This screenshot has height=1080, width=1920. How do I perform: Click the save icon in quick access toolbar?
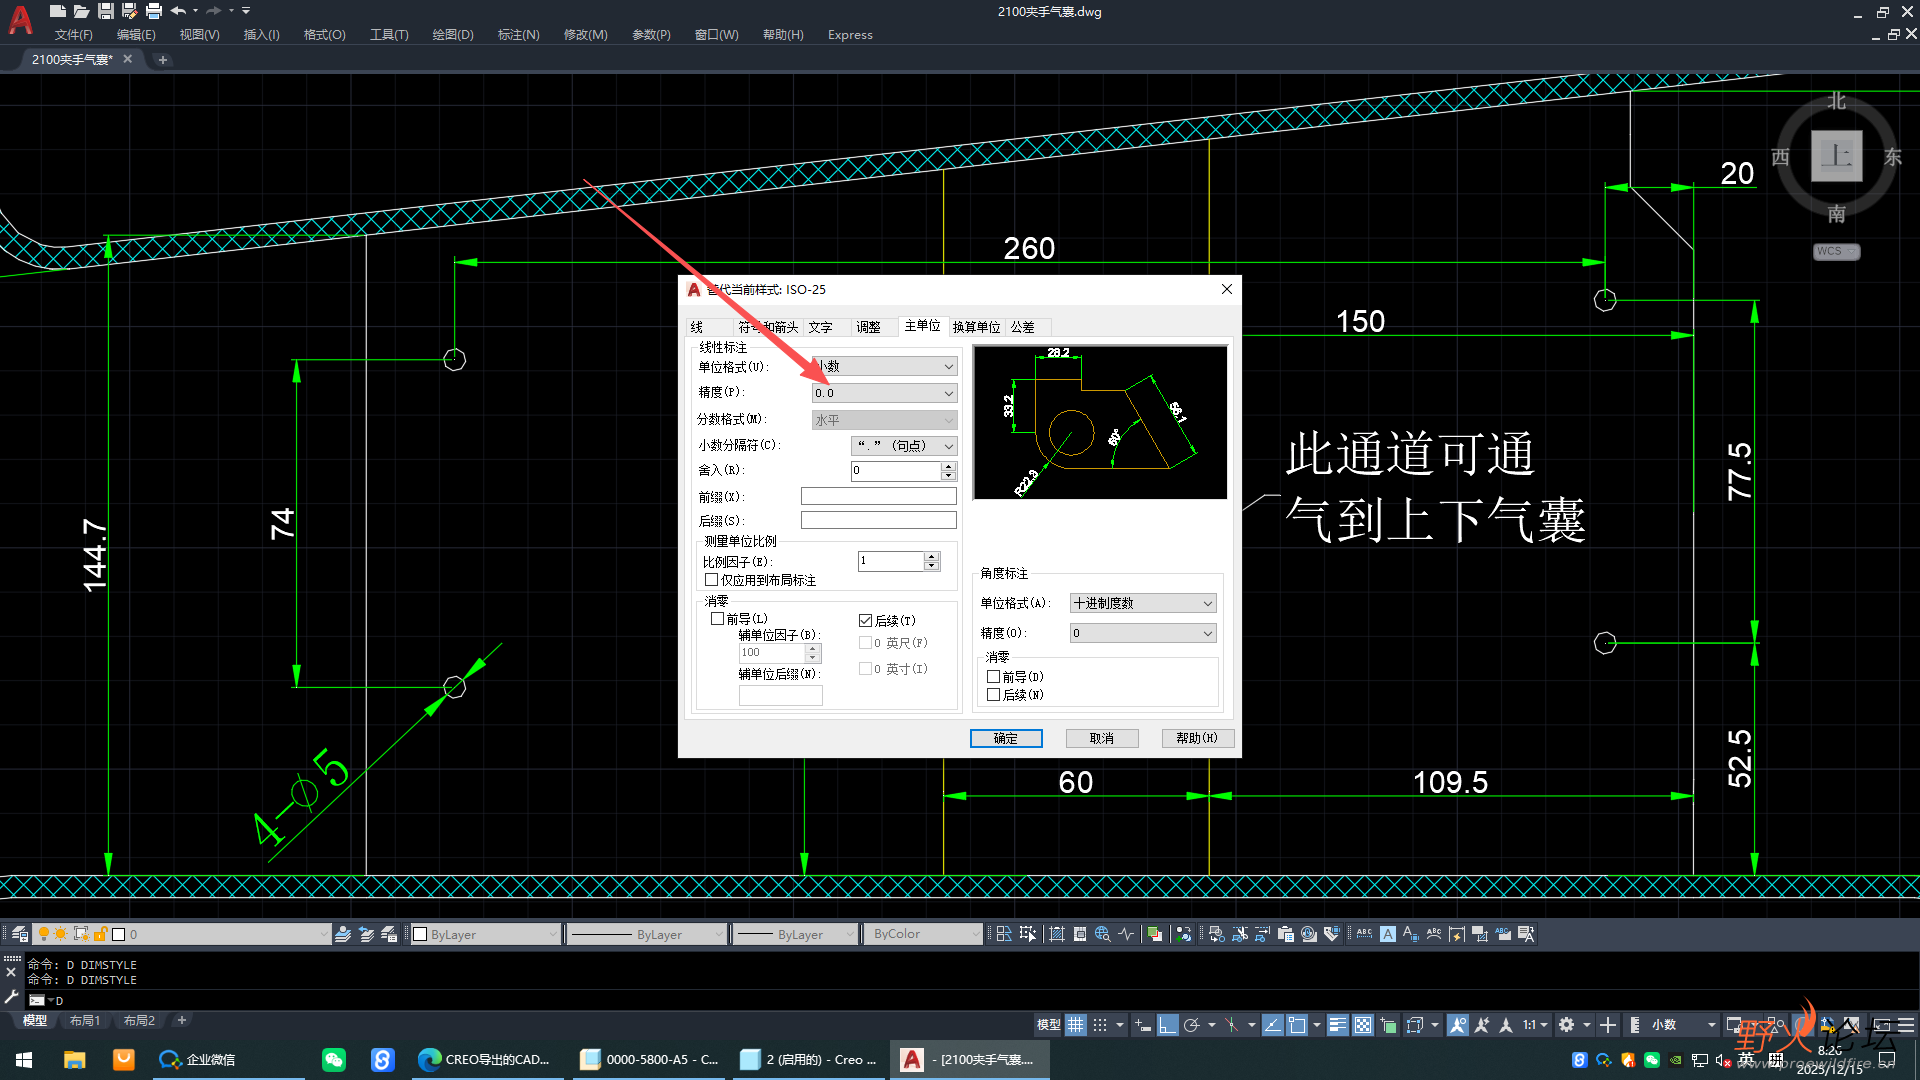coord(105,11)
